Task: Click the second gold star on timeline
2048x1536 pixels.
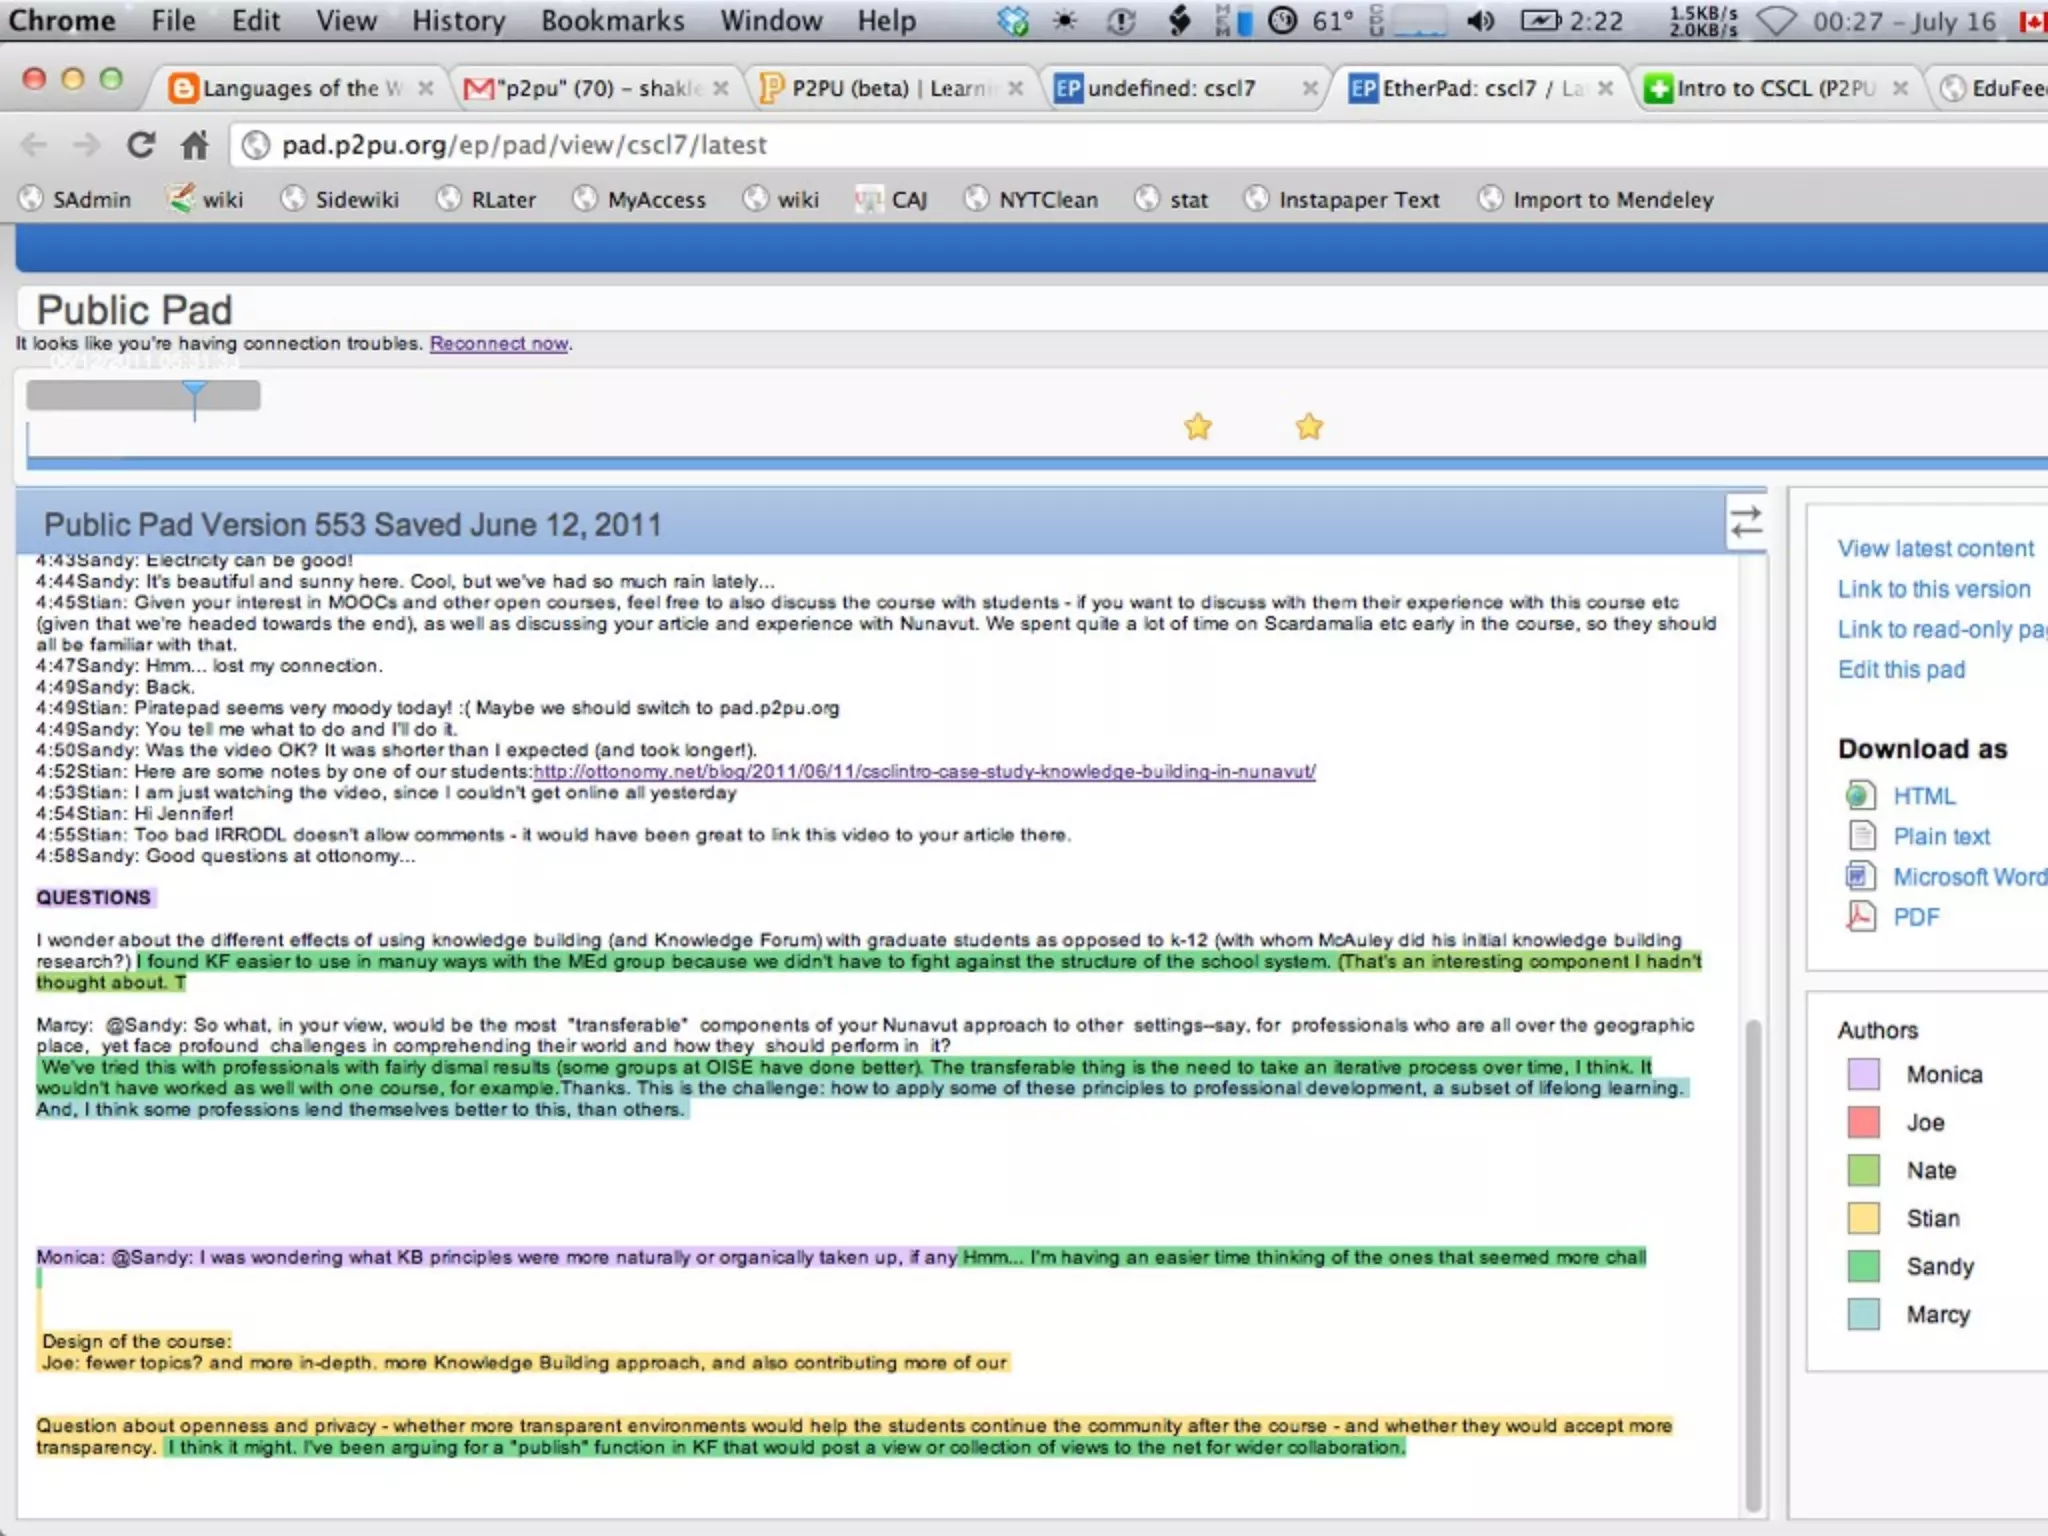Action: coord(1309,427)
